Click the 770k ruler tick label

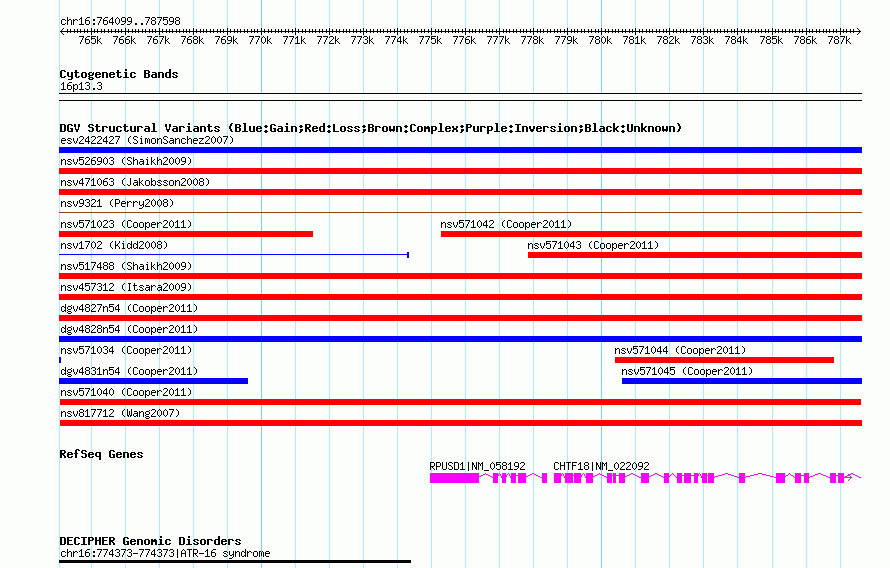(260, 40)
